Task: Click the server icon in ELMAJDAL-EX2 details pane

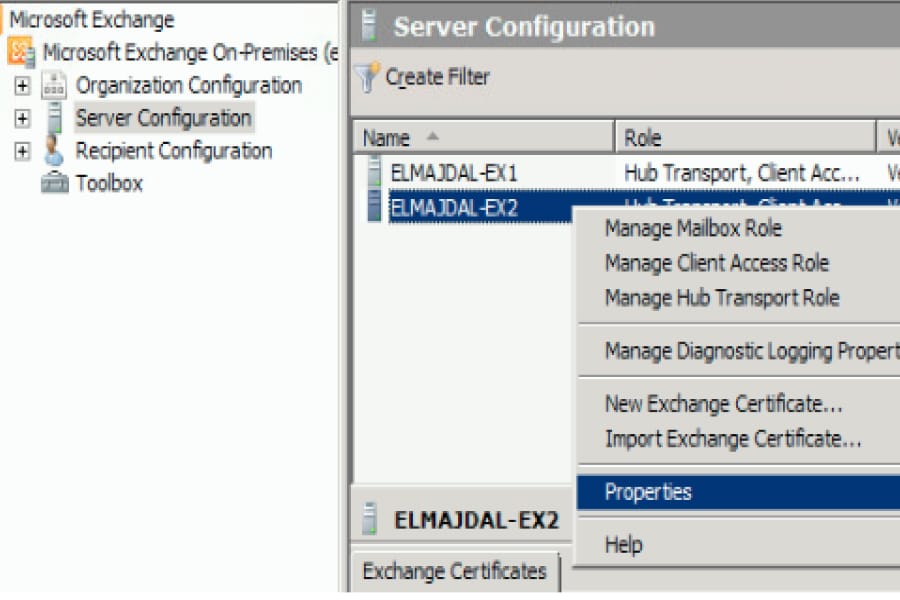Action: pyautogui.click(x=370, y=518)
